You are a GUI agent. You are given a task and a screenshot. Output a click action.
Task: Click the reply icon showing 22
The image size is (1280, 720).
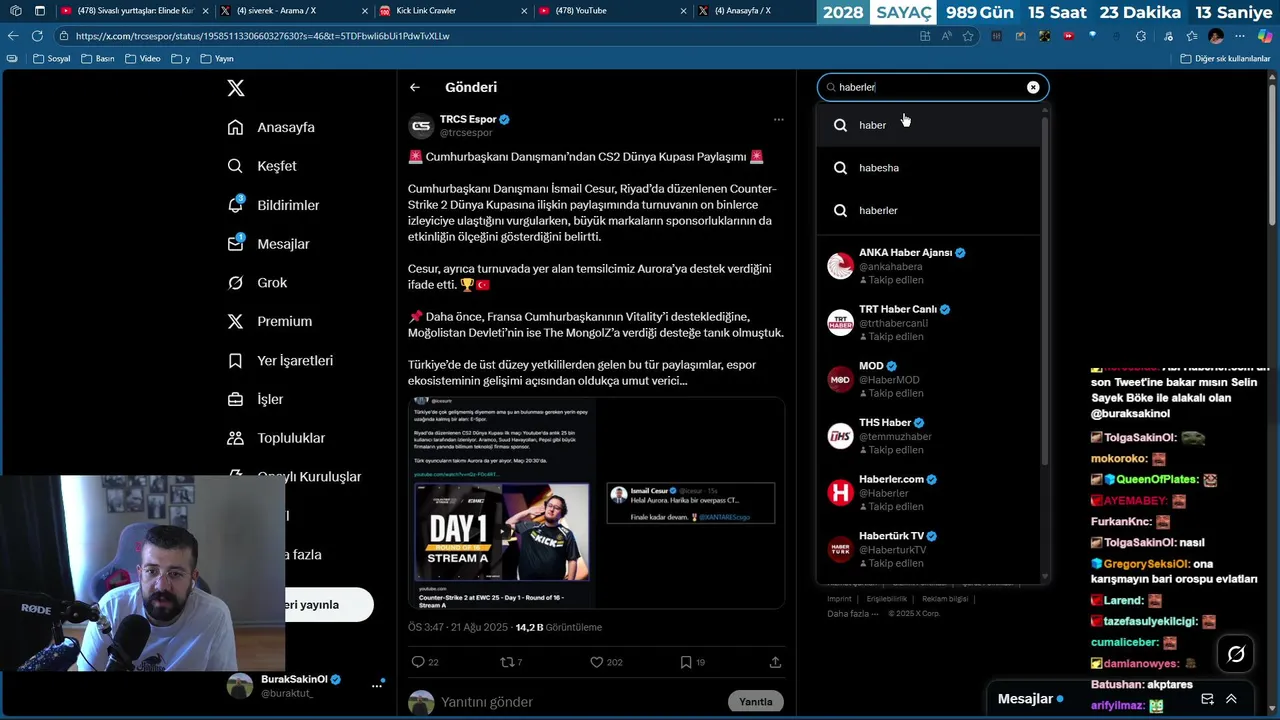coord(425,662)
